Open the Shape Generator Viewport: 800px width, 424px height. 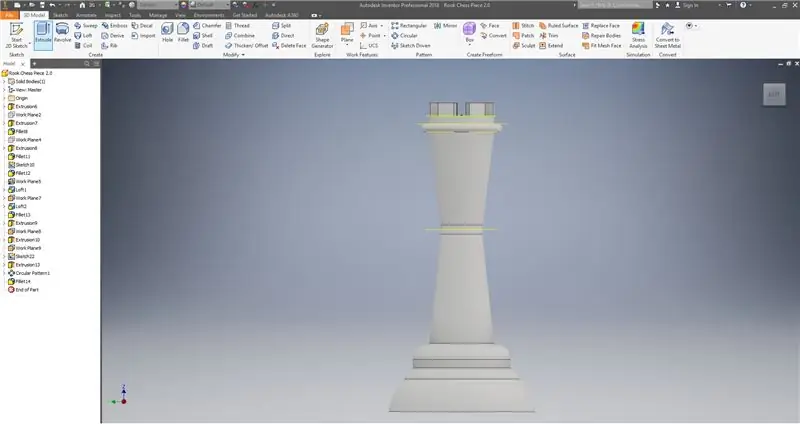coord(322,35)
